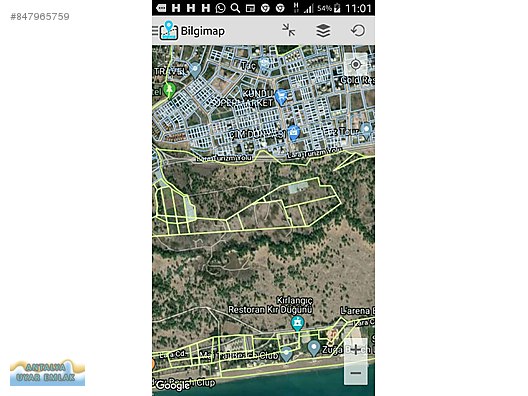Tap the Bilgimap app logo
The height and width of the screenshot is (396, 528).
coord(169,31)
